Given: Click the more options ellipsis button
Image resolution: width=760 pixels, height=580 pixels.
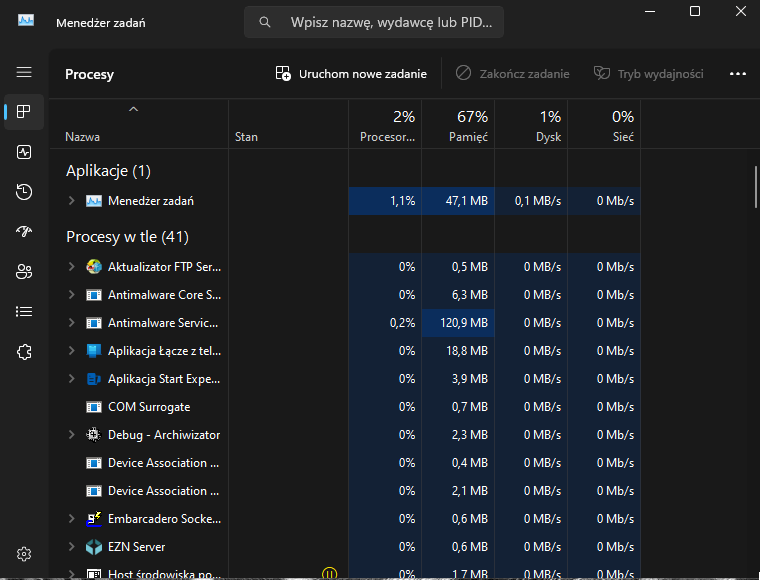Looking at the screenshot, I should [738, 74].
